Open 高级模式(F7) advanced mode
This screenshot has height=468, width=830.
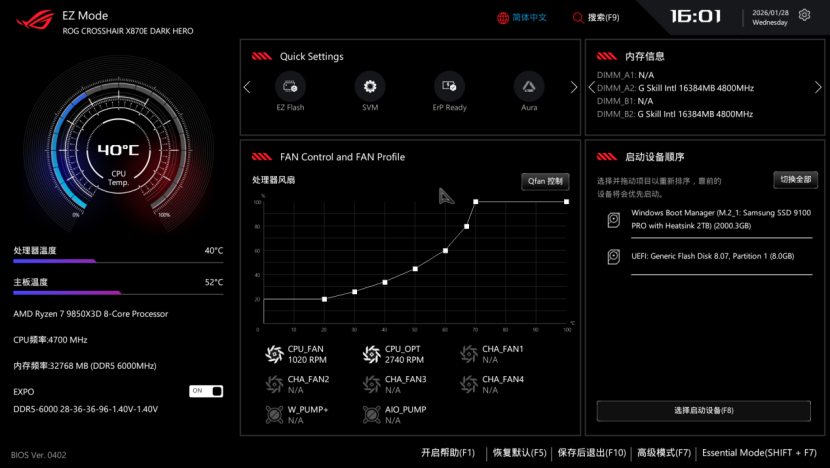664,453
